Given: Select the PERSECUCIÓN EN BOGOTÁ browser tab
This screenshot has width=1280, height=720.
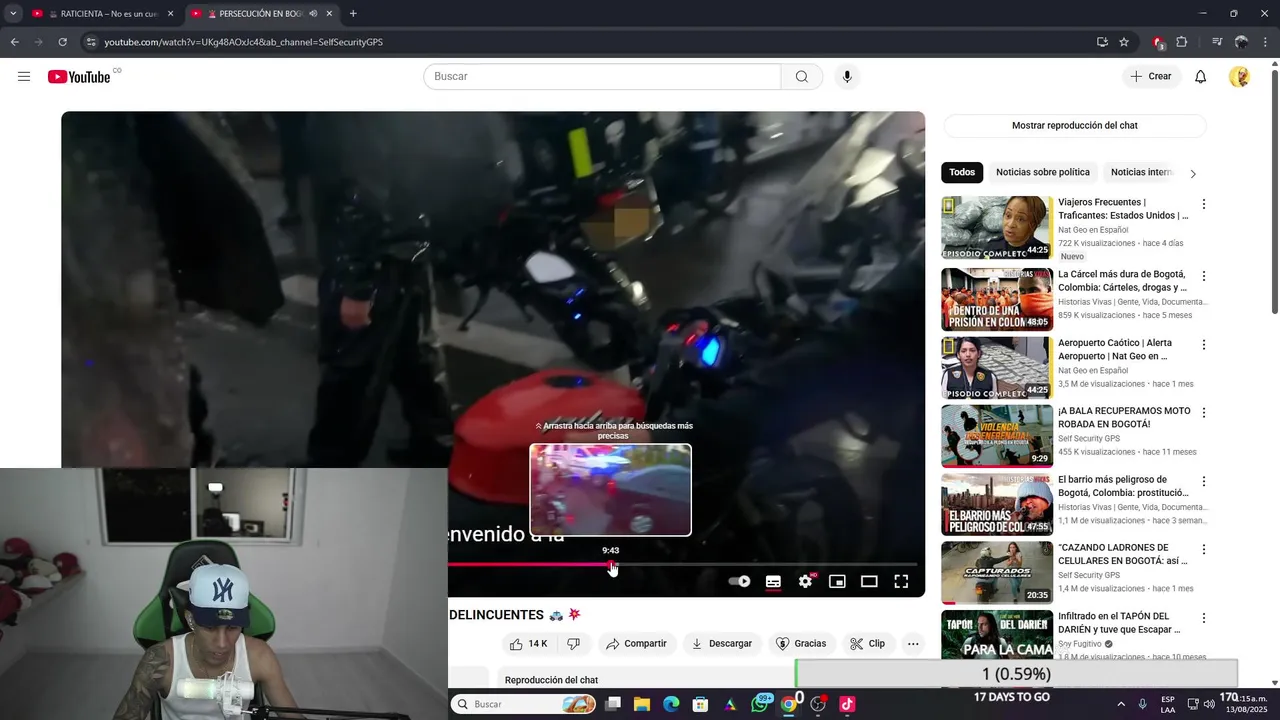Looking at the screenshot, I should click(x=263, y=14).
